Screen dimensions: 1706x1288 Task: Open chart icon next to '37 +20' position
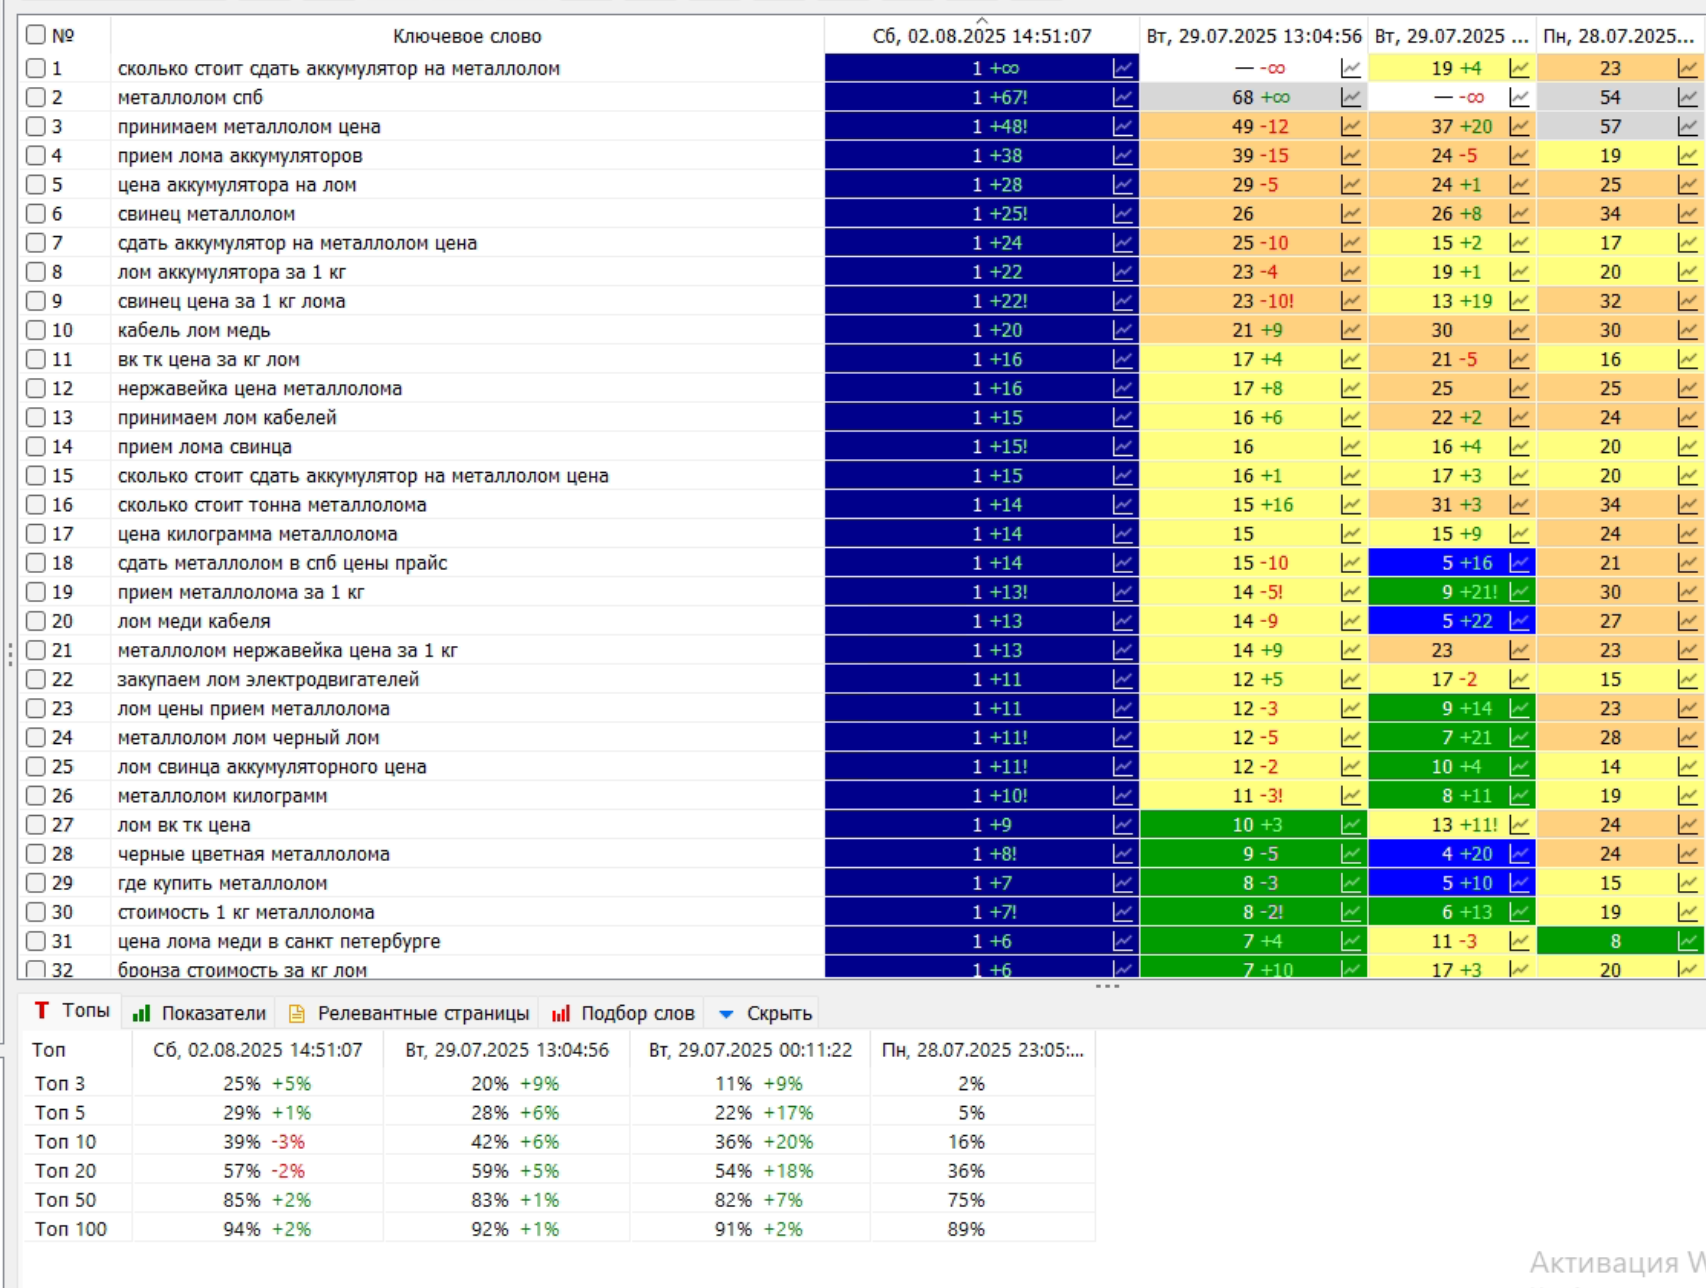pyautogui.click(x=1519, y=127)
